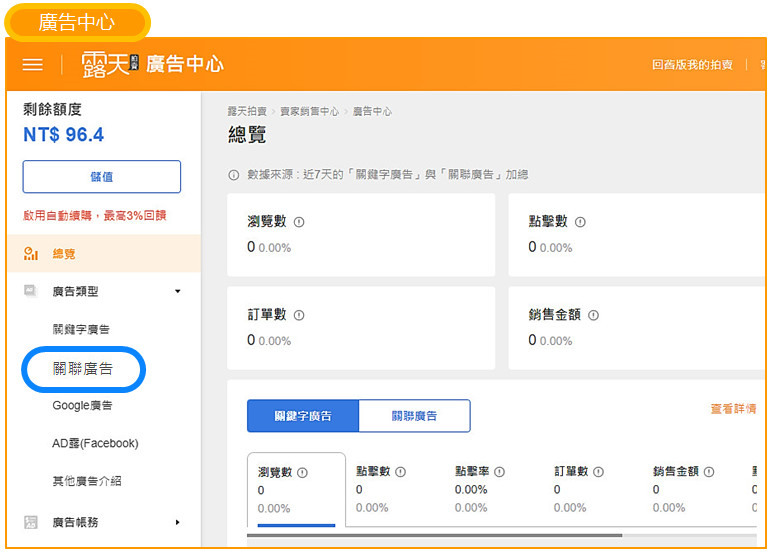The width and height of the screenshot is (771, 555).
Task: Click info icon next to 點擊數 card
Action: (x=580, y=222)
